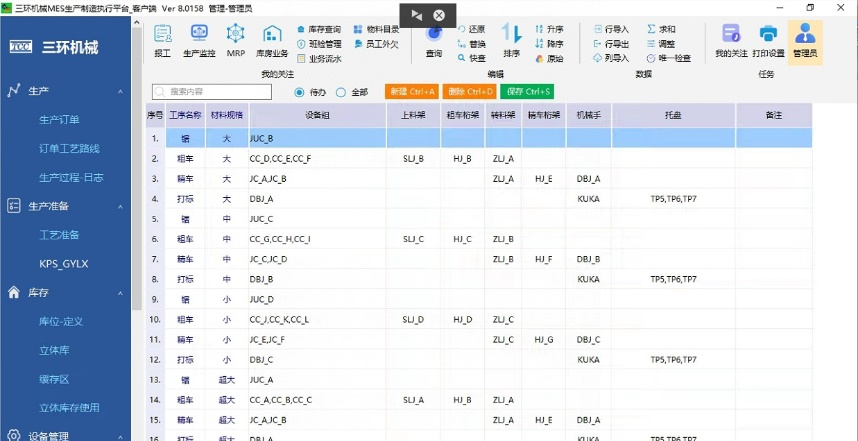
Task: Select cell CC_D,CC_E,CC_F in row 2
Action: (x=317, y=159)
